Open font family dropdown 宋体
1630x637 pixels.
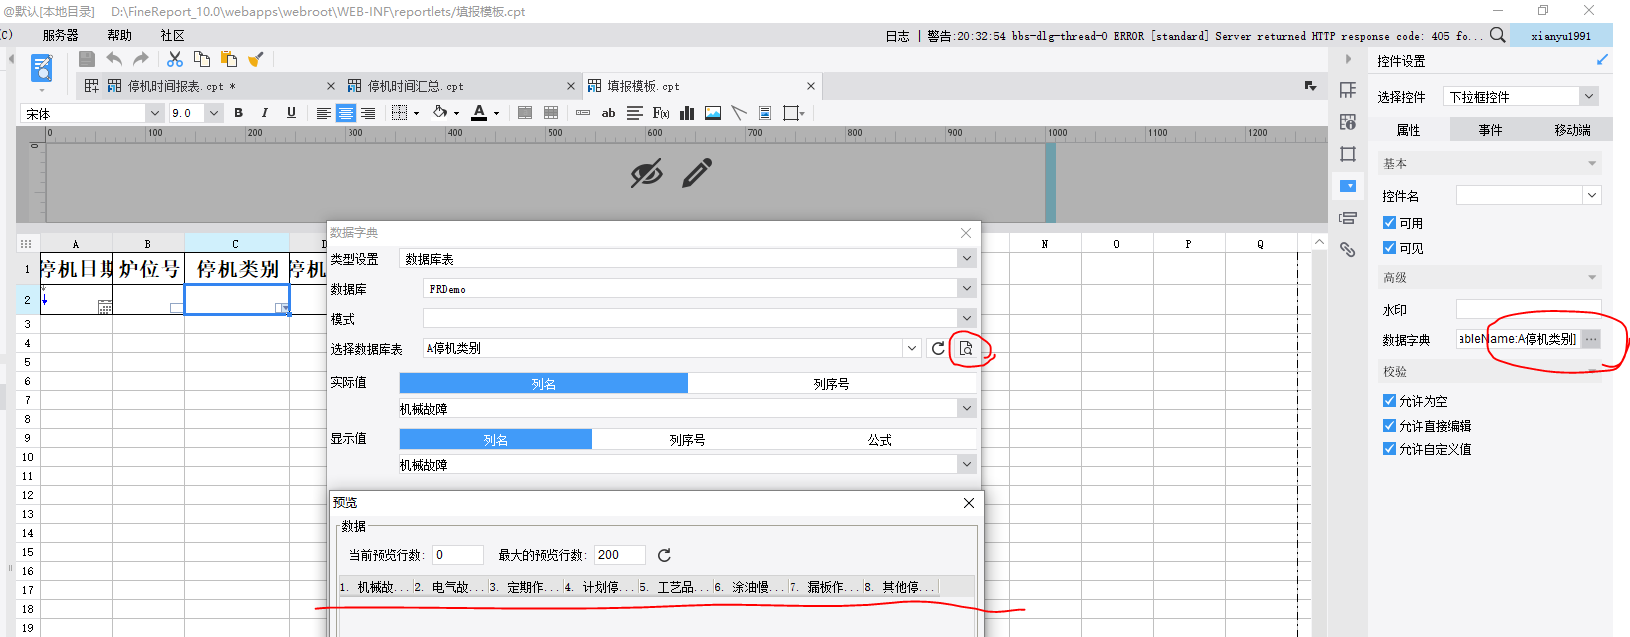tap(154, 113)
